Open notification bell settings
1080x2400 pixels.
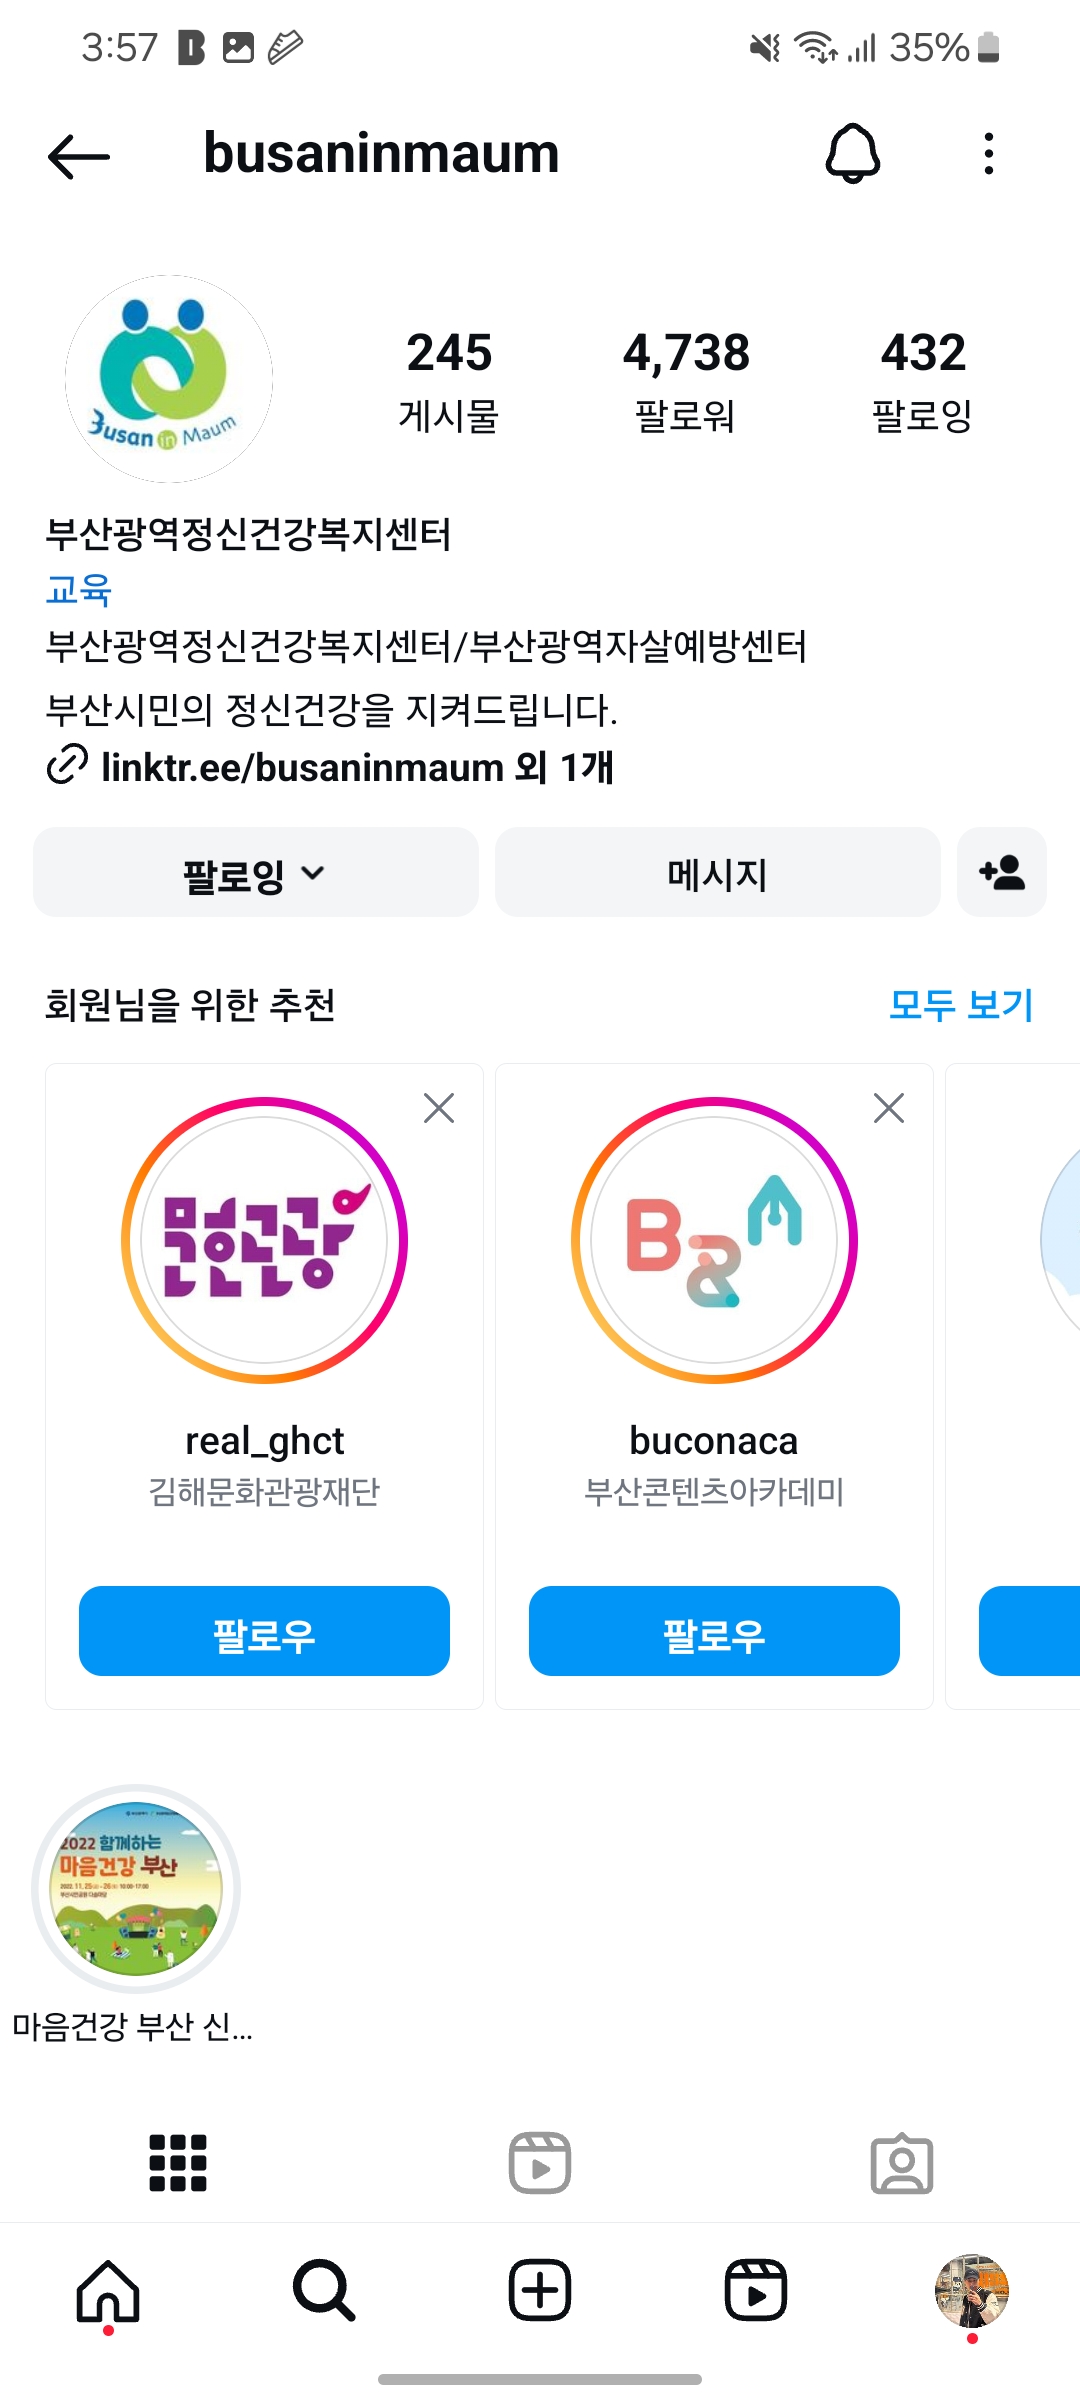tap(852, 154)
